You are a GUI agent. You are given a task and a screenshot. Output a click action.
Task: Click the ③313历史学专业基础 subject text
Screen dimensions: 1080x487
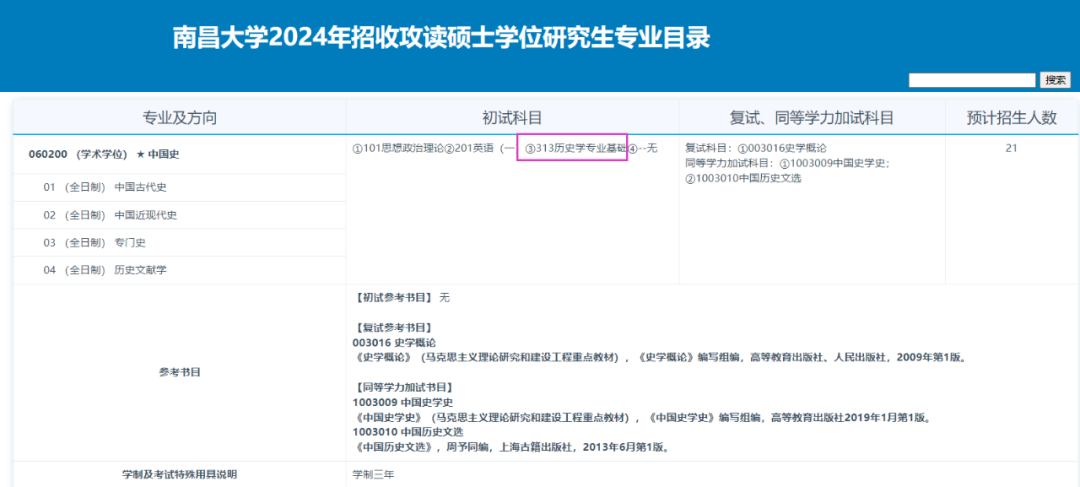(x=576, y=147)
